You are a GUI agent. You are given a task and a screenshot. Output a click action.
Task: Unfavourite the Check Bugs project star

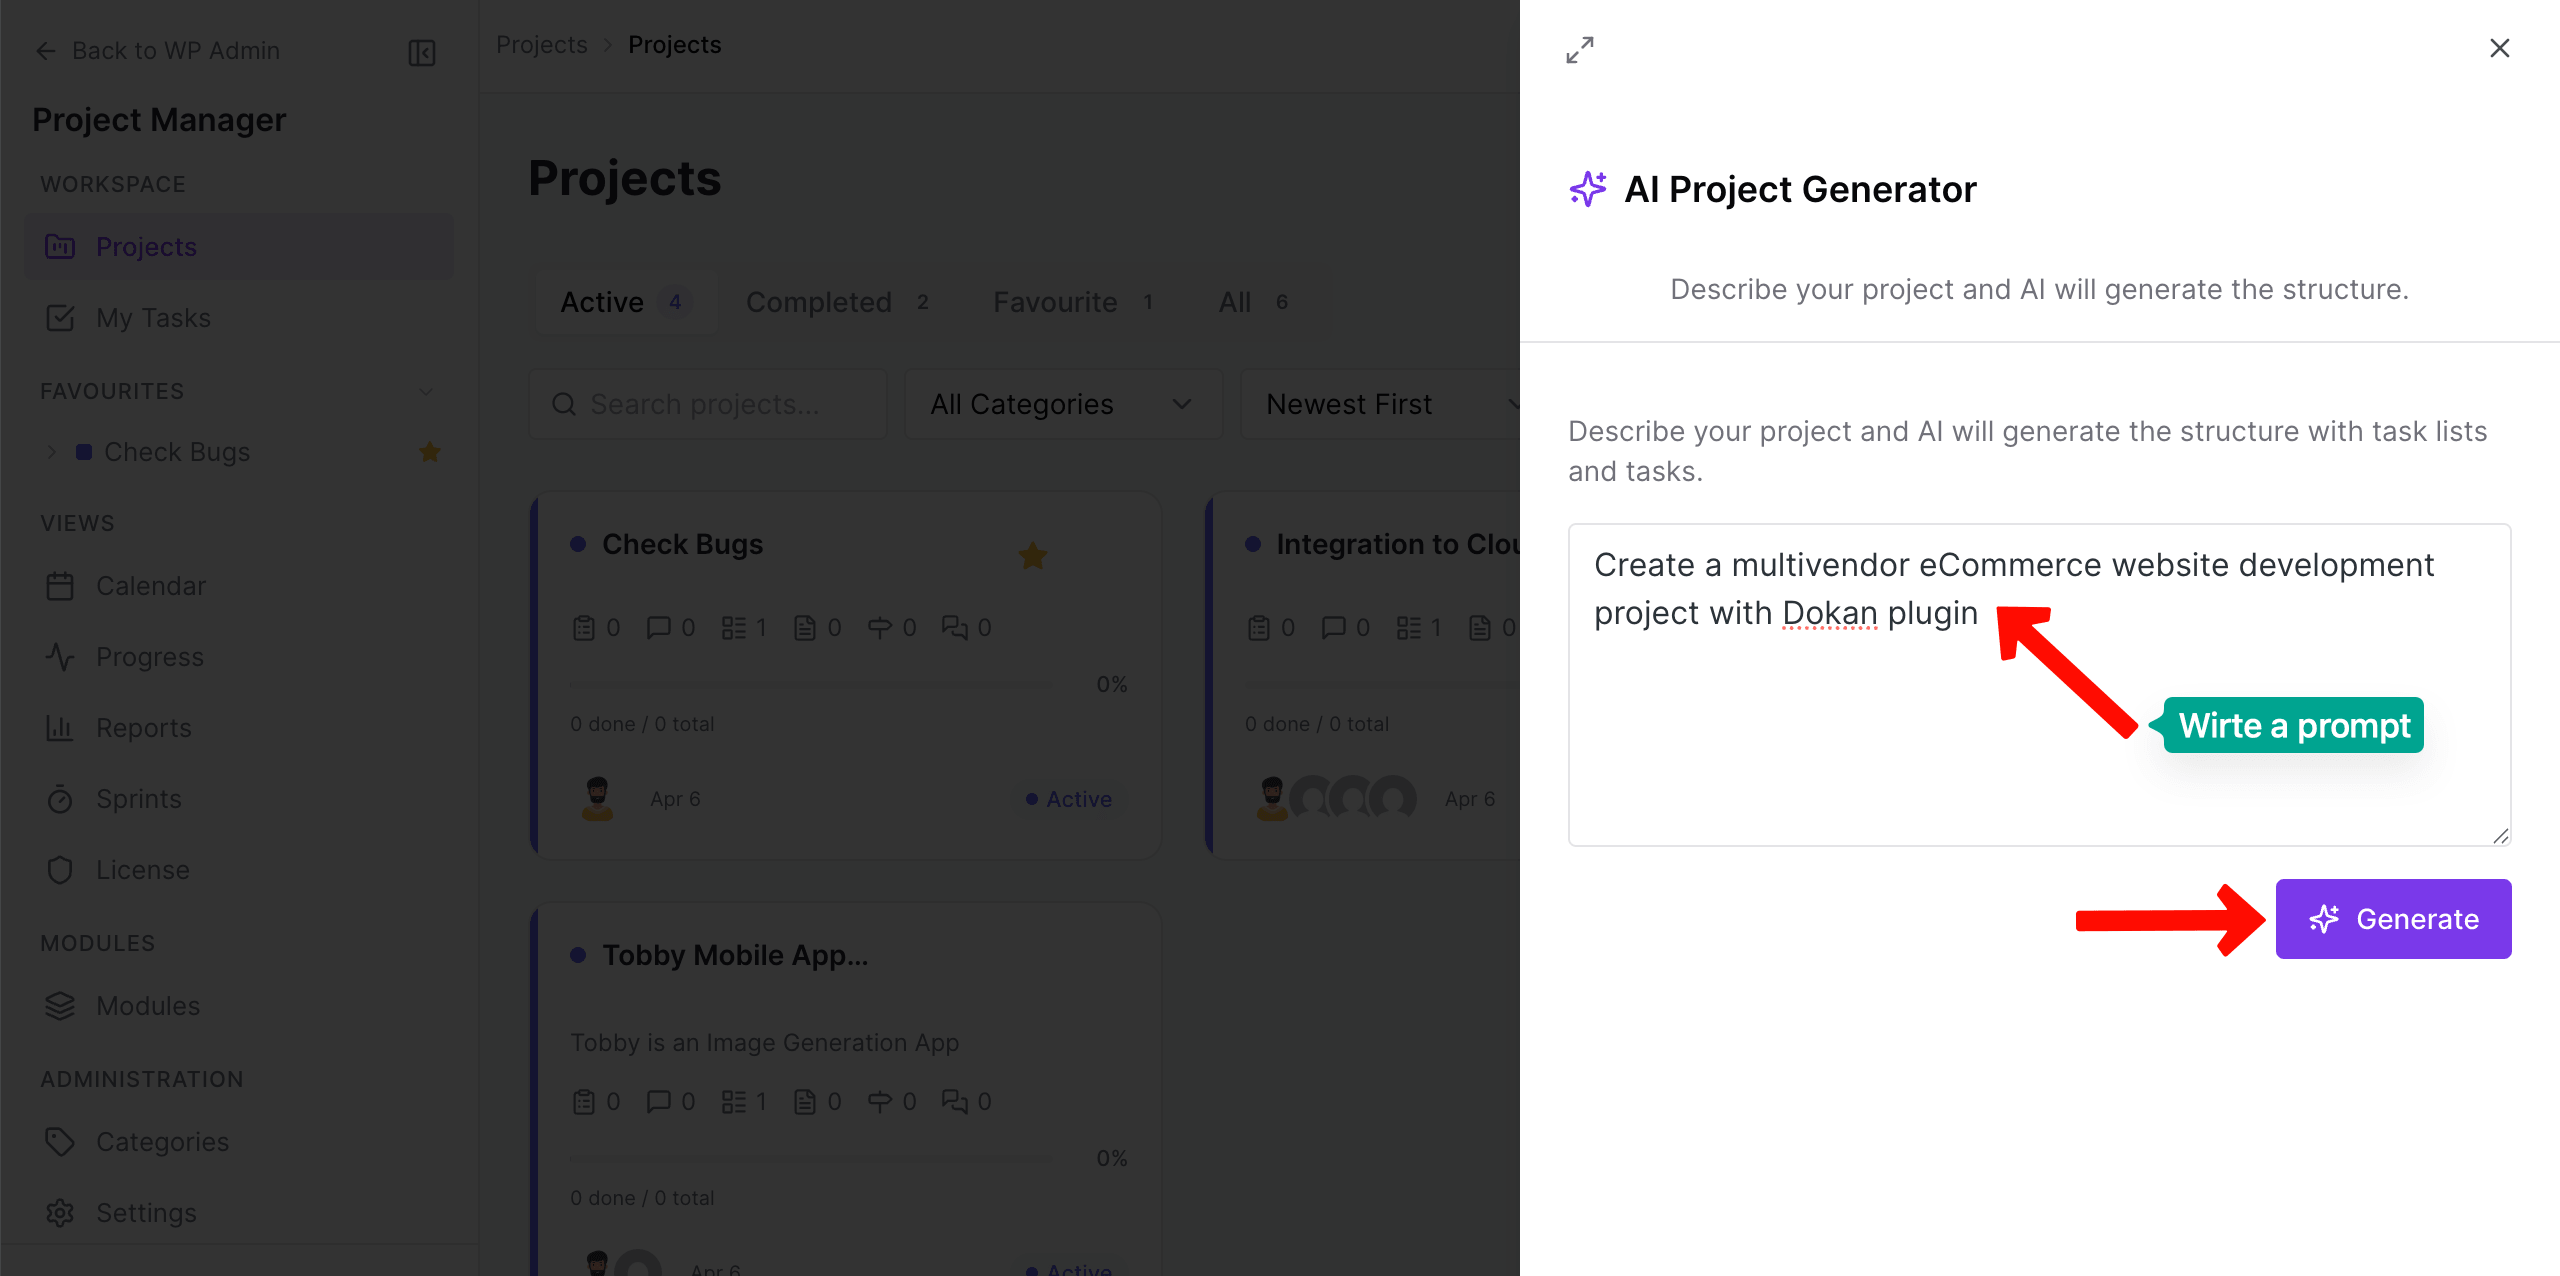point(1032,556)
